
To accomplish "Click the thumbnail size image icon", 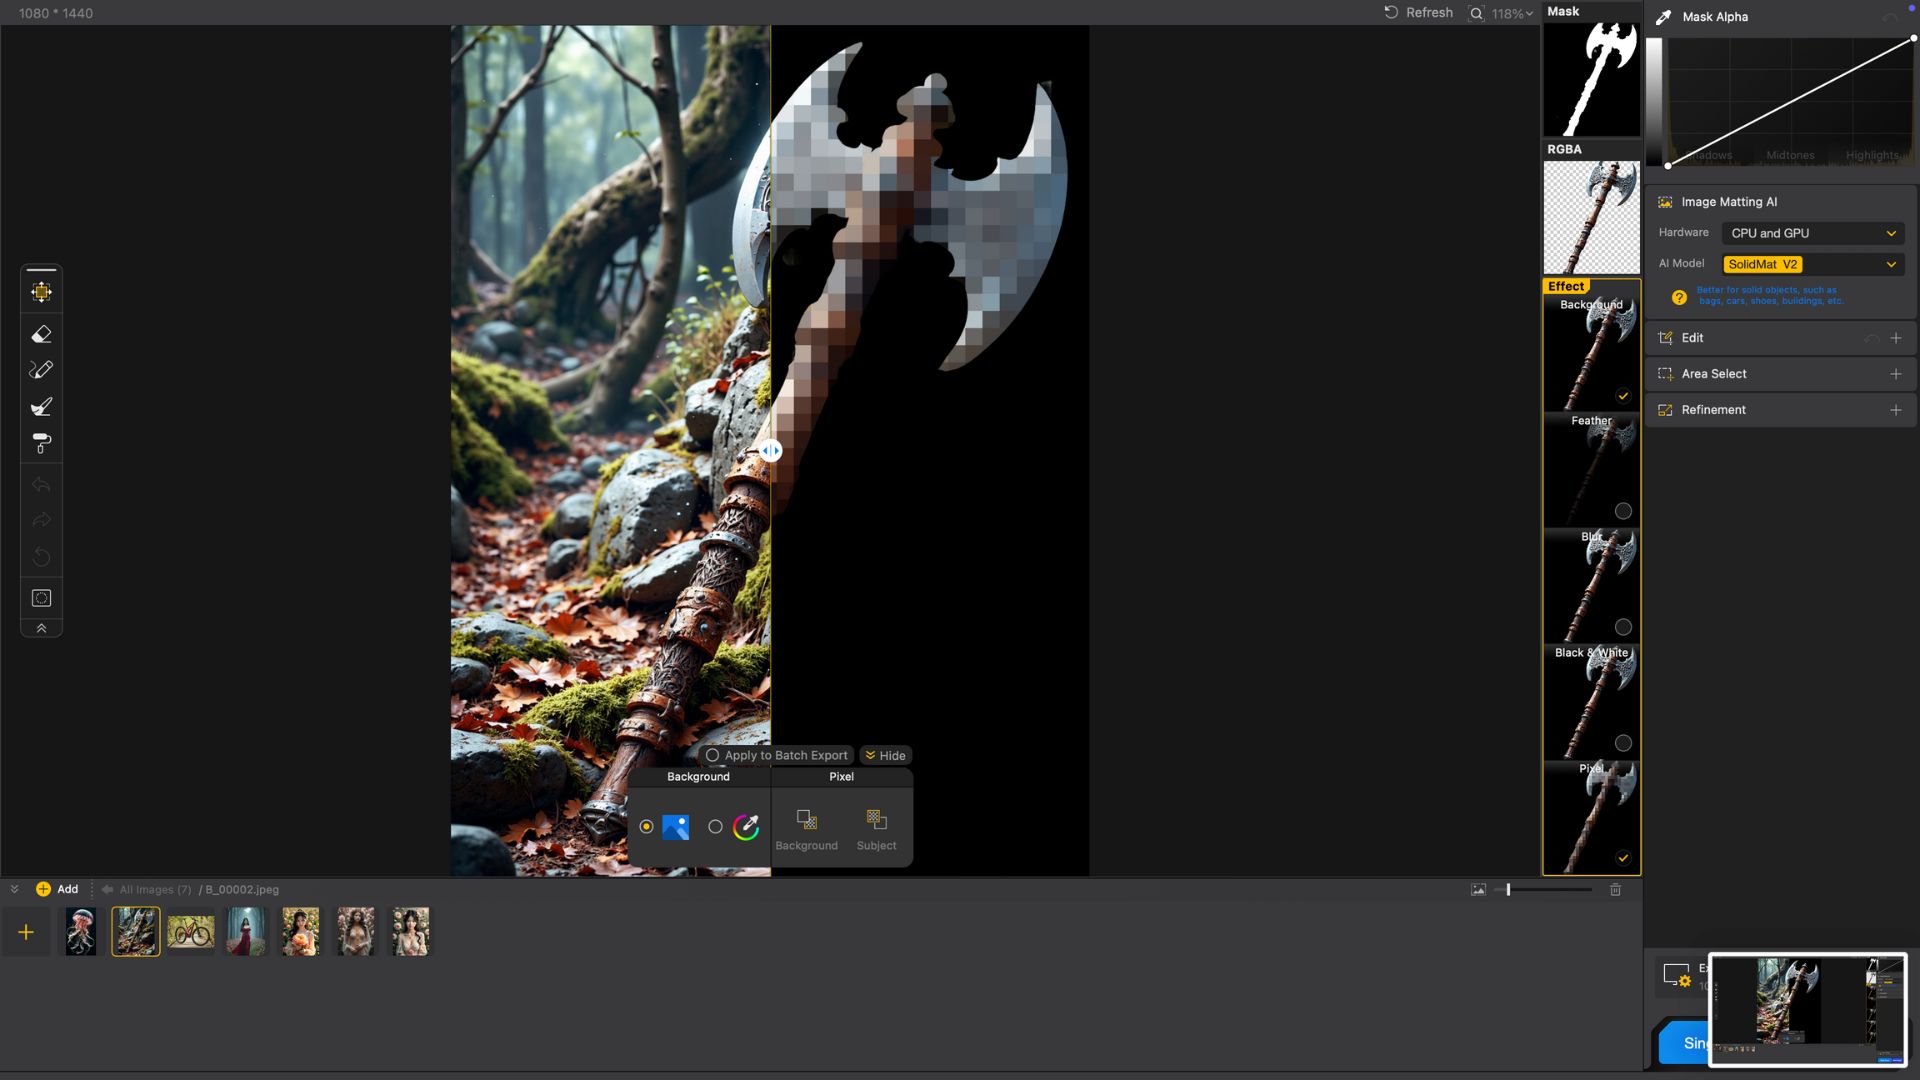I will 1478,889.
